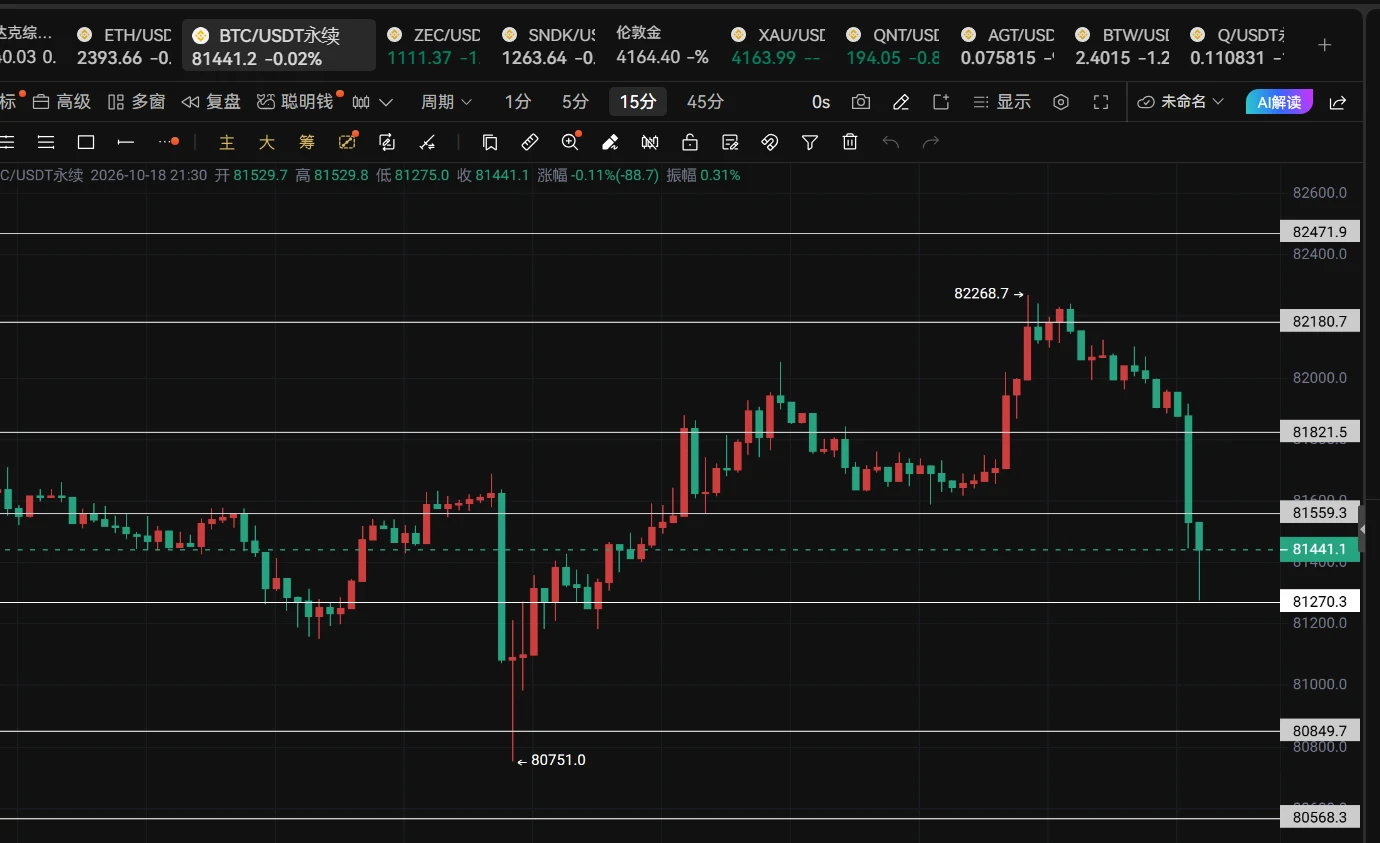1380x843 pixels.
Task: Select the 45分 timeframe
Action: 705,102
